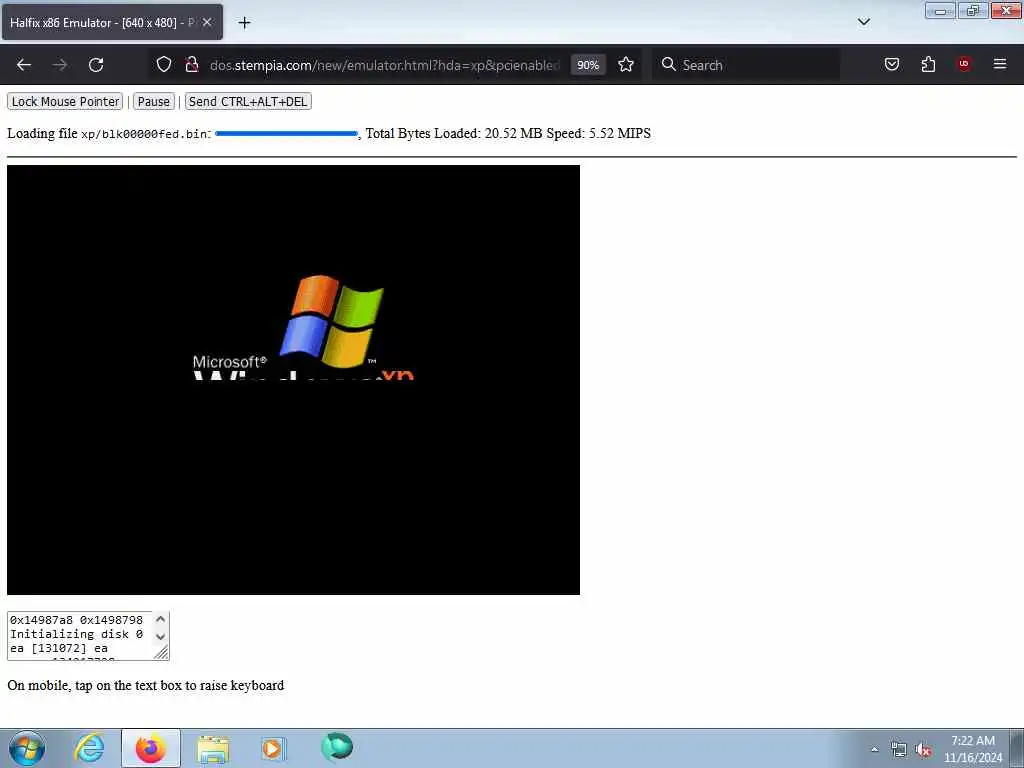Show hidden tray icons arrow

tap(874, 750)
